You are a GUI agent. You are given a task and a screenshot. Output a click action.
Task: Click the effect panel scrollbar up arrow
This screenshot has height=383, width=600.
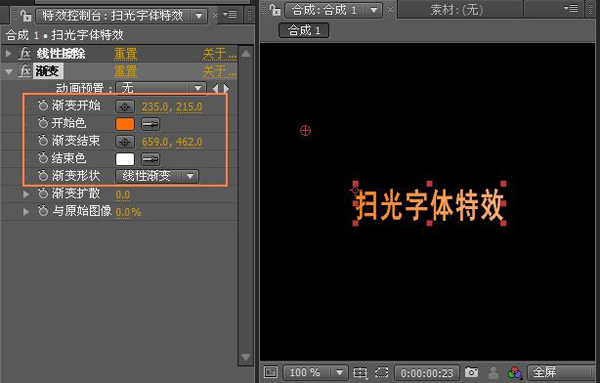point(246,54)
